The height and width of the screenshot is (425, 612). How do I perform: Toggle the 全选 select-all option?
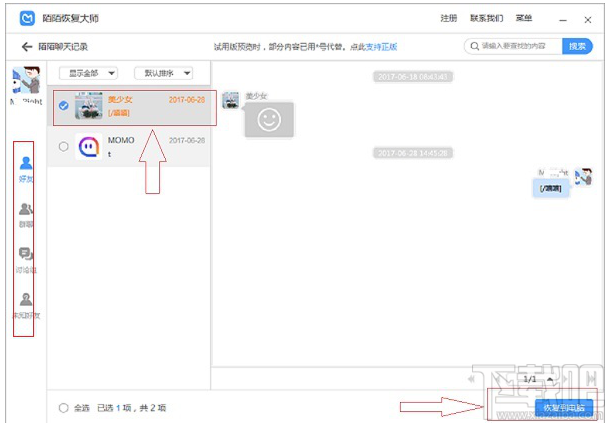(64, 408)
